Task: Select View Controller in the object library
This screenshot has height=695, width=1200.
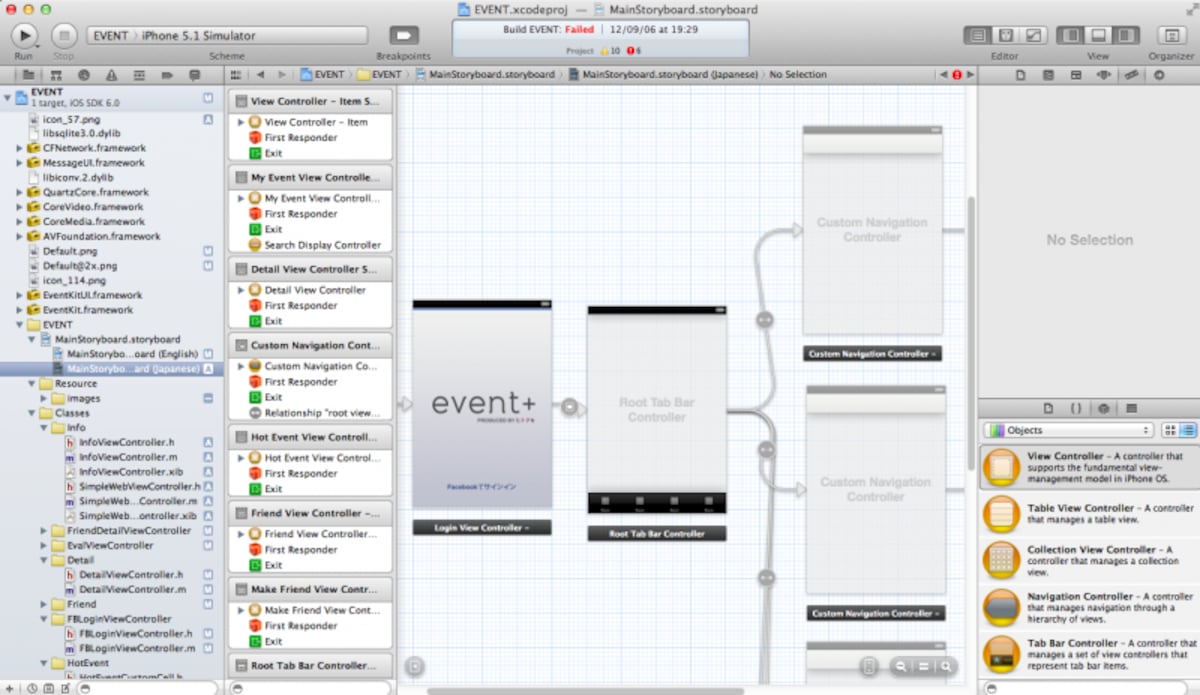Action: click(1089, 467)
